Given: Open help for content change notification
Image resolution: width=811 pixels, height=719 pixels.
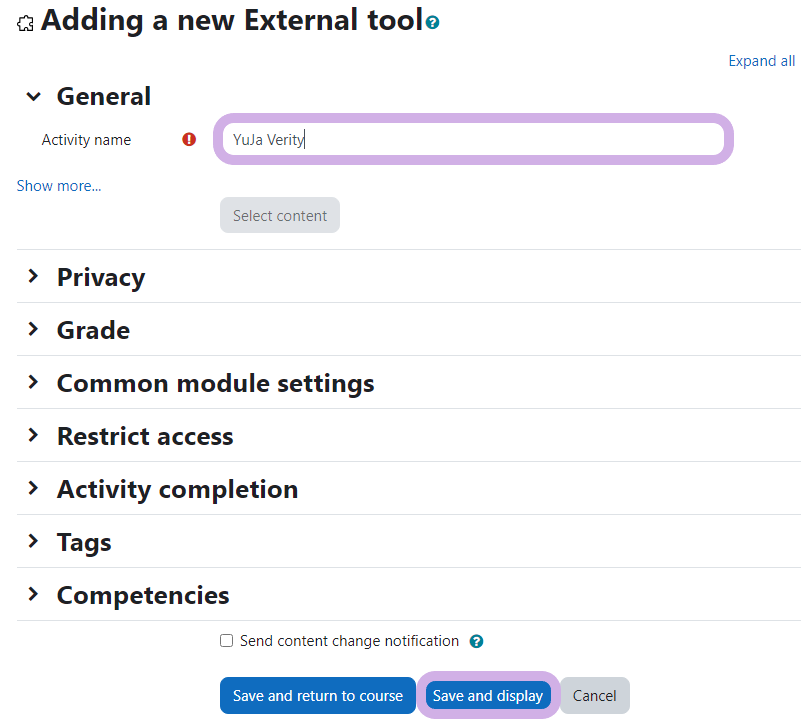Looking at the screenshot, I should click(x=477, y=642).
